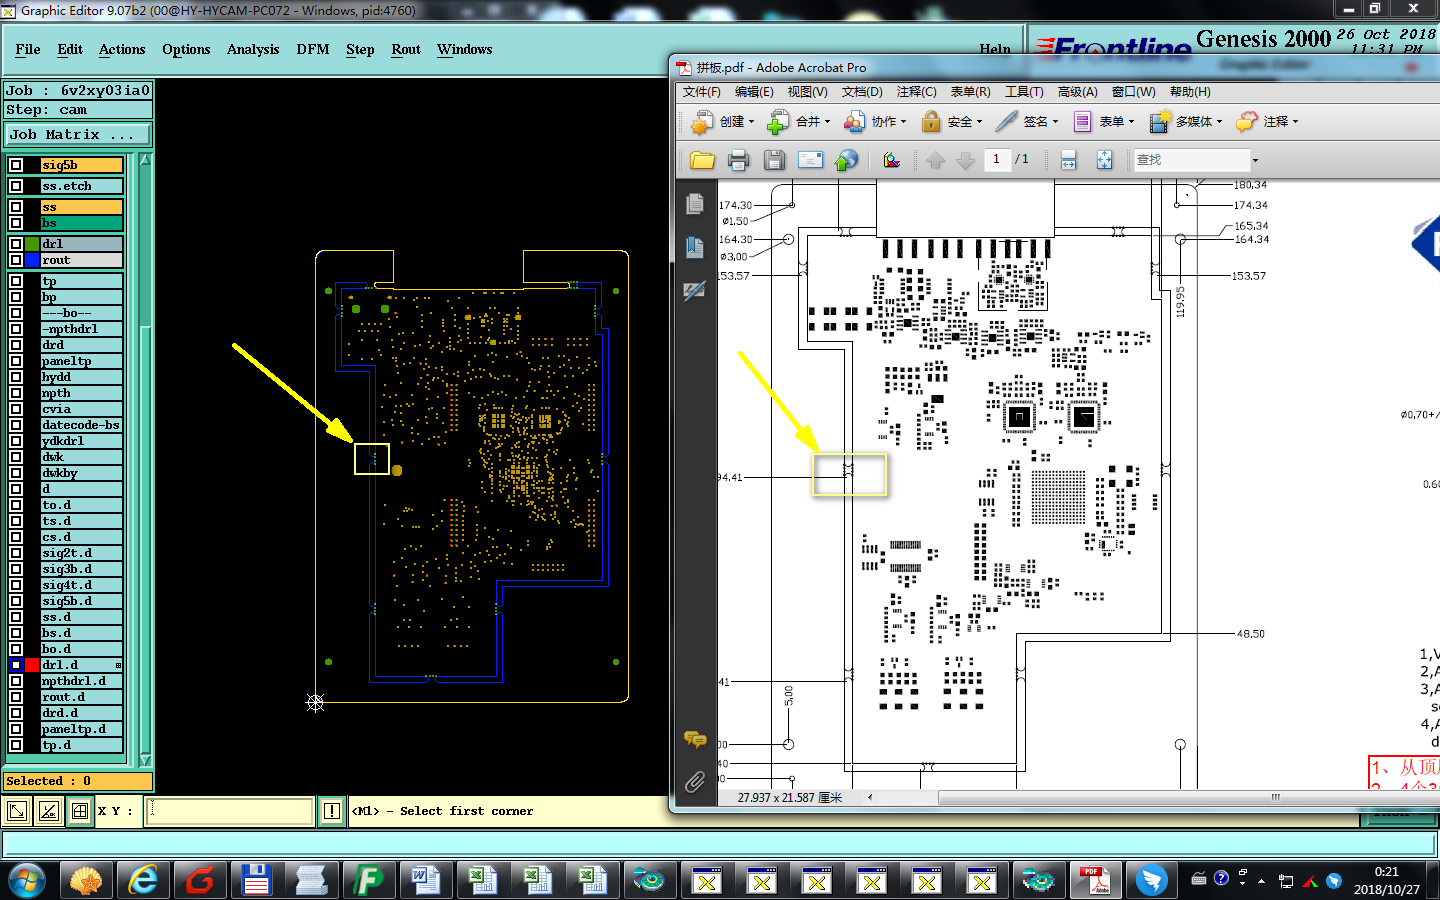Open the Analysis menu
This screenshot has height=900, width=1440.
[253, 49]
